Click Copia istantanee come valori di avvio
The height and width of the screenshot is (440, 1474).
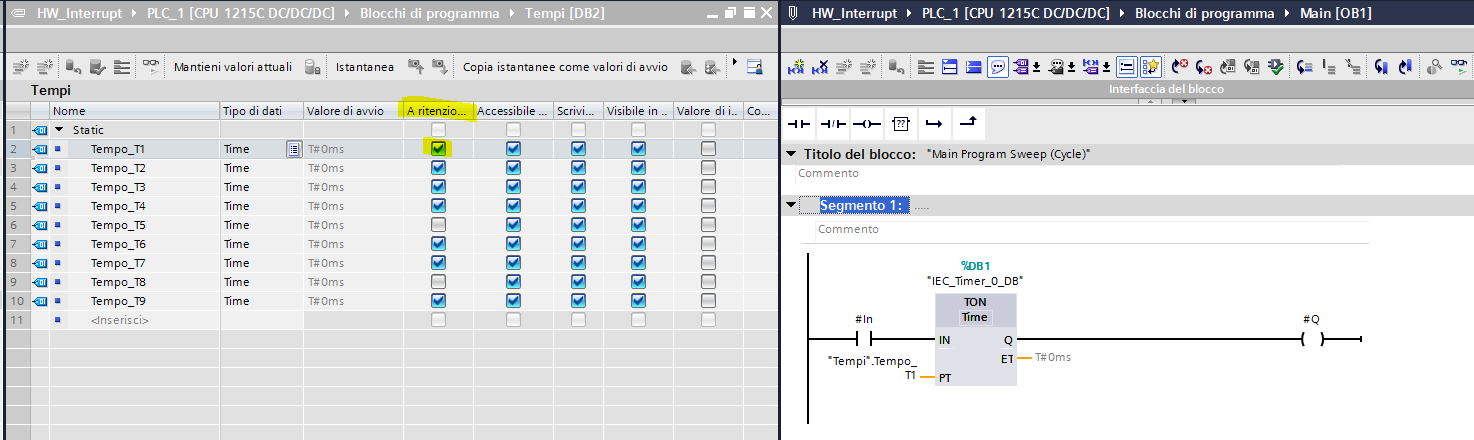click(564, 67)
